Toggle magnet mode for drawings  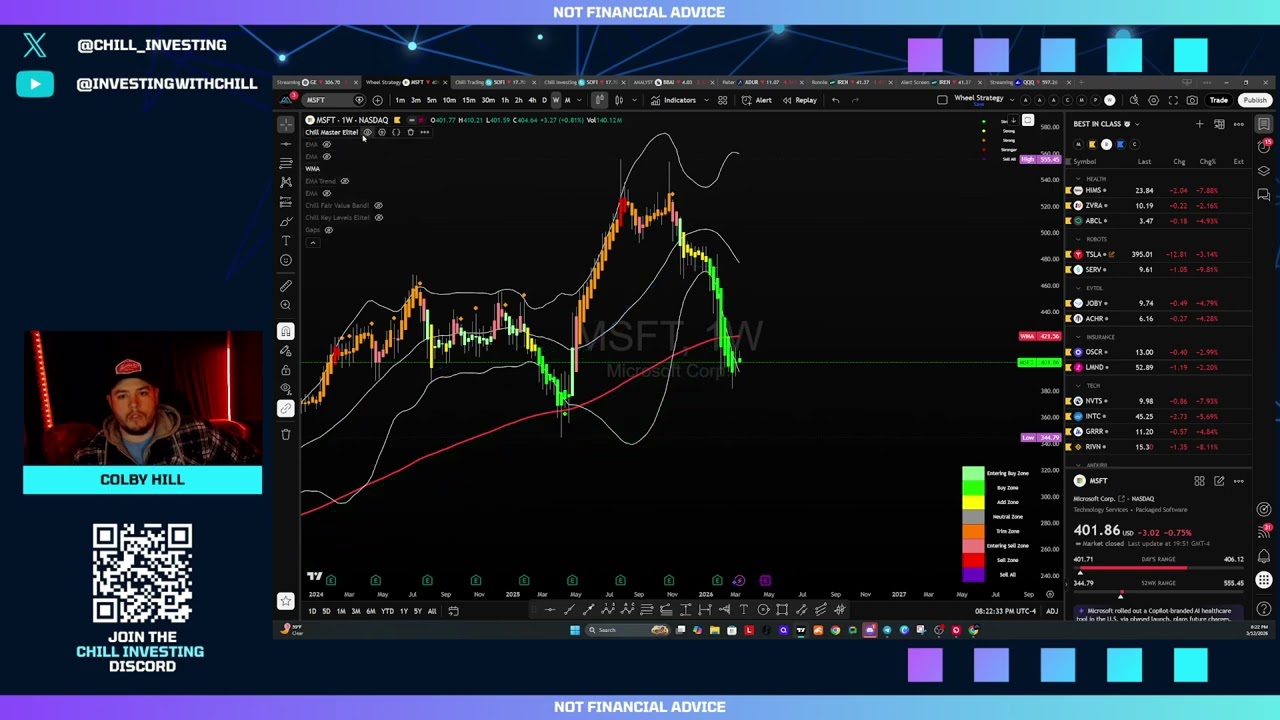point(286,330)
